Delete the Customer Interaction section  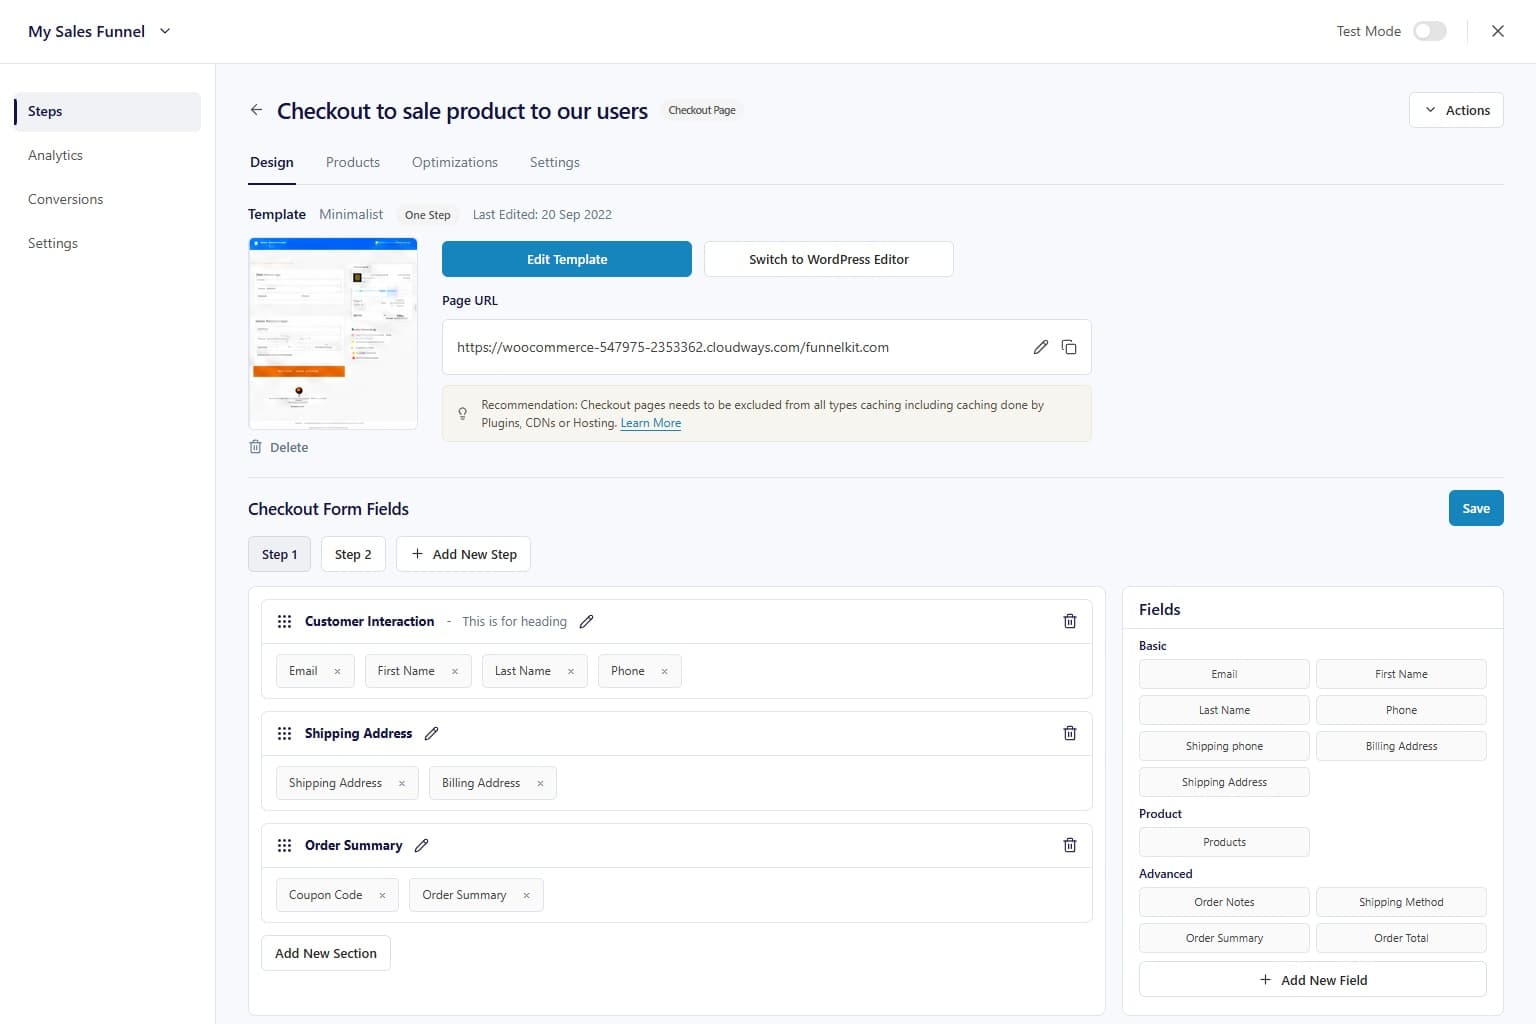click(1070, 621)
